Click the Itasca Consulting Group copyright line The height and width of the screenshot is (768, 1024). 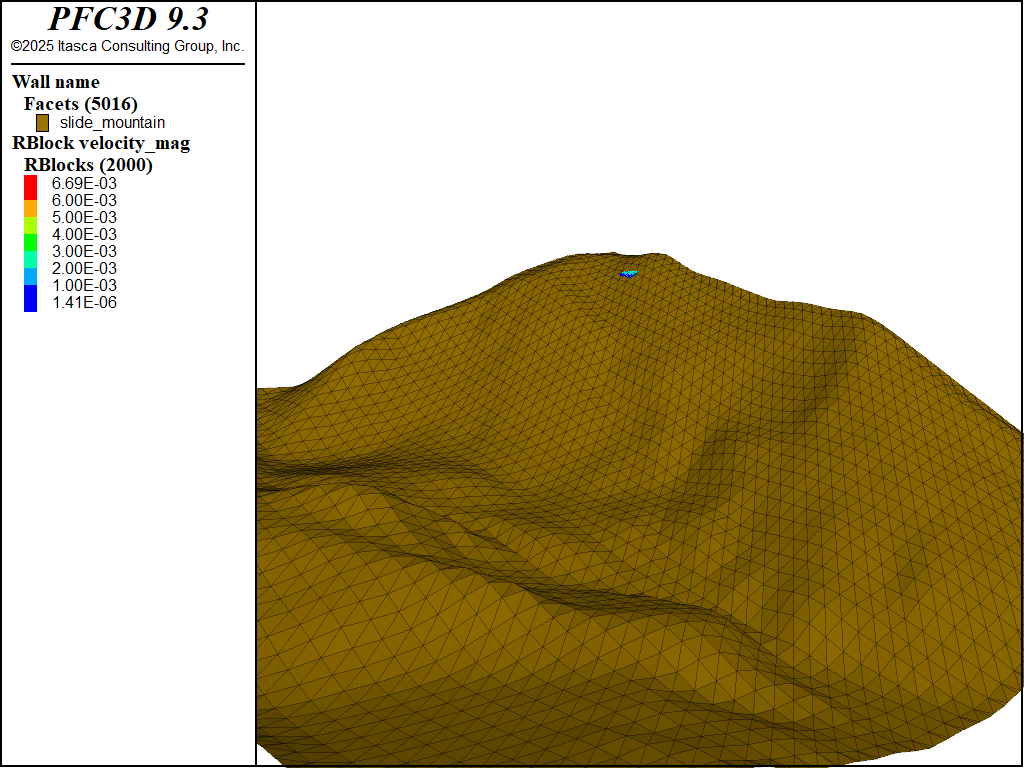tap(127, 46)
